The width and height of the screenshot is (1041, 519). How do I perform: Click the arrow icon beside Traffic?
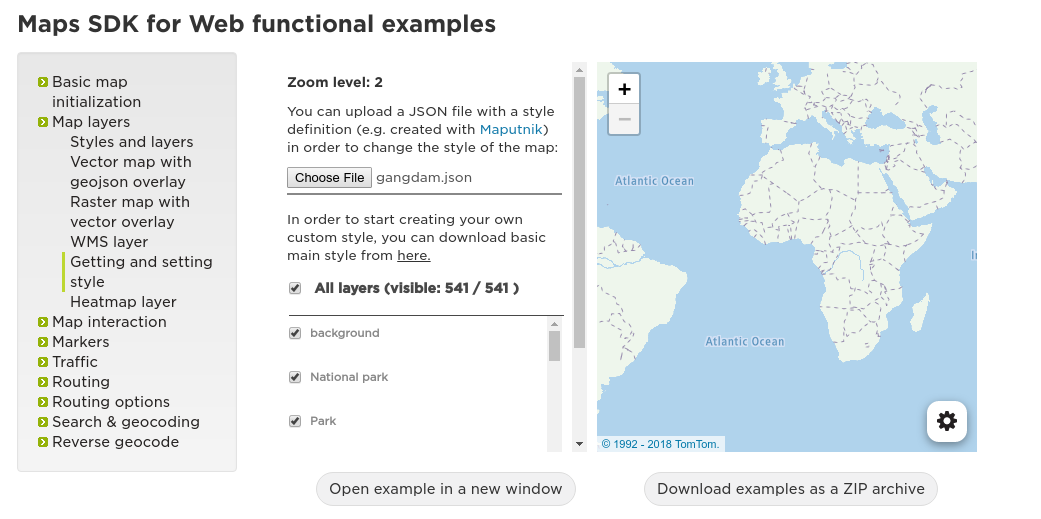tap(43, 362)
